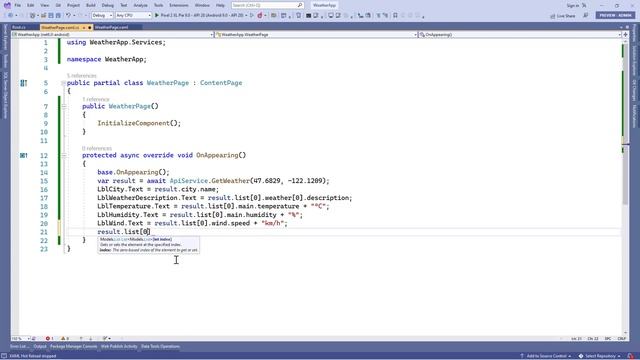The image size is (640, 360).
Task: Click the Hot Reload flame icon
Action: point(260,16)
